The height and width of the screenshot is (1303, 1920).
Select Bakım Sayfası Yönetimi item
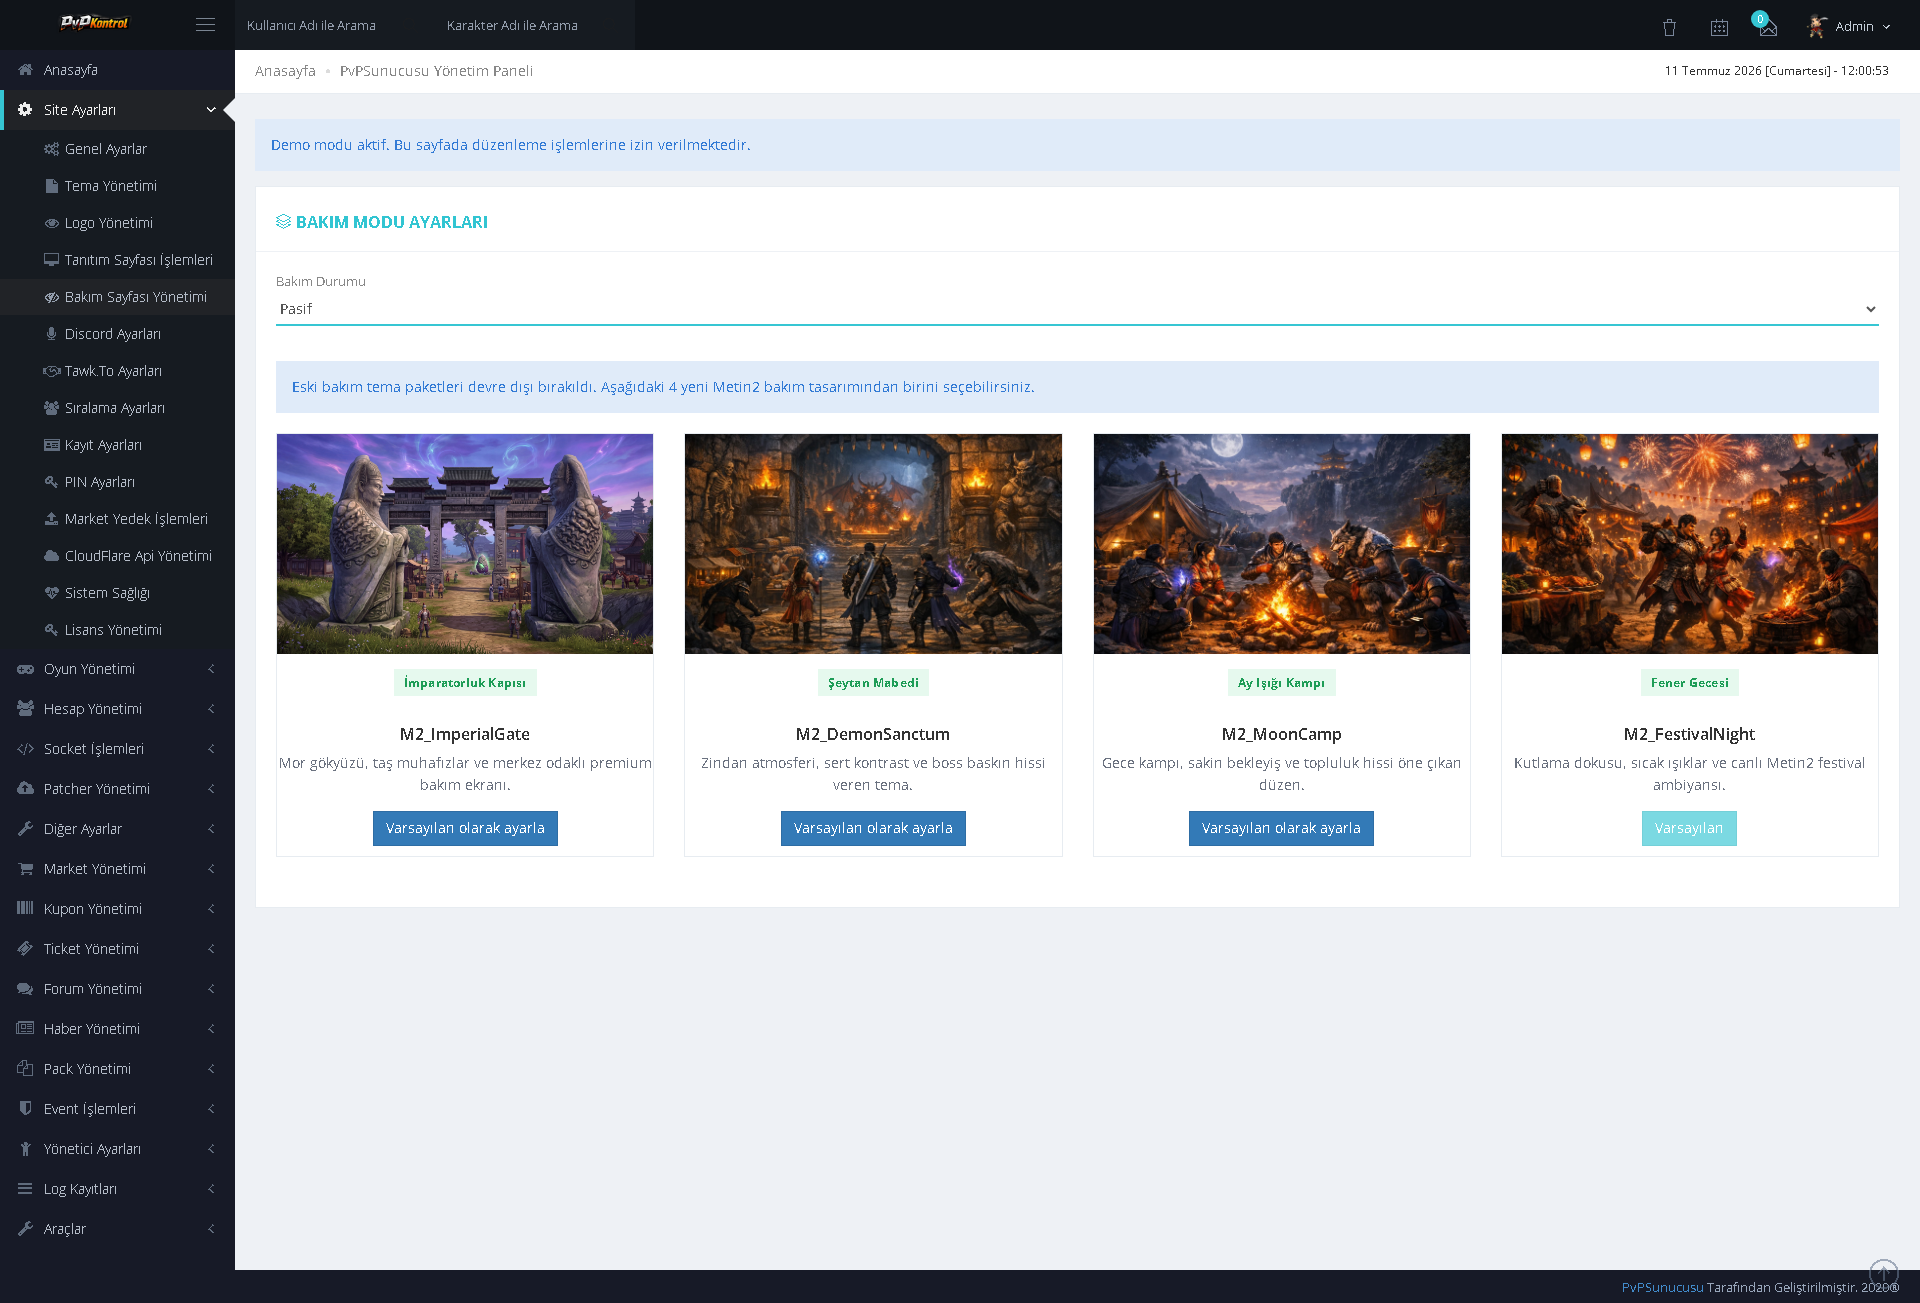pyautogui.click(x=117, y=297)
